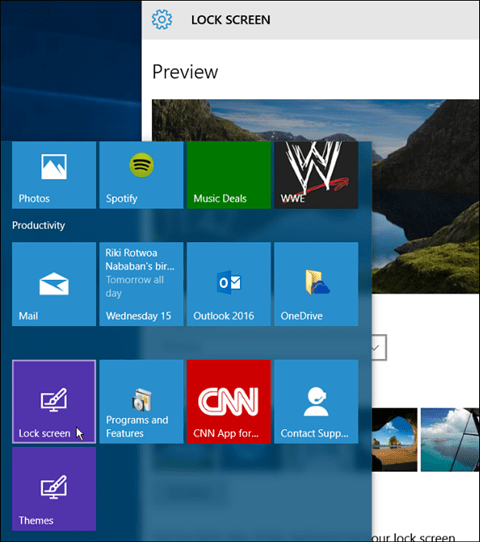Open the Photos tile

[54, 175]
